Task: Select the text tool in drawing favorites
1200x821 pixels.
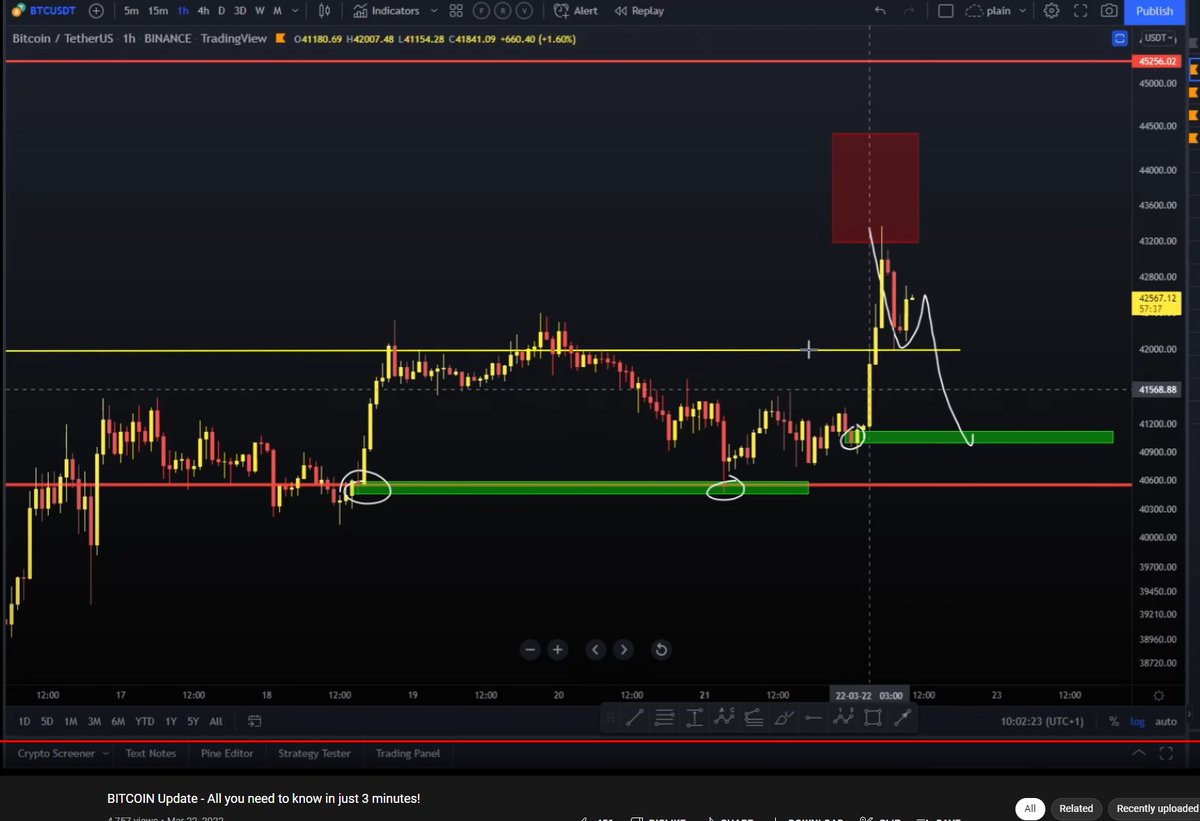Action: 694,716
